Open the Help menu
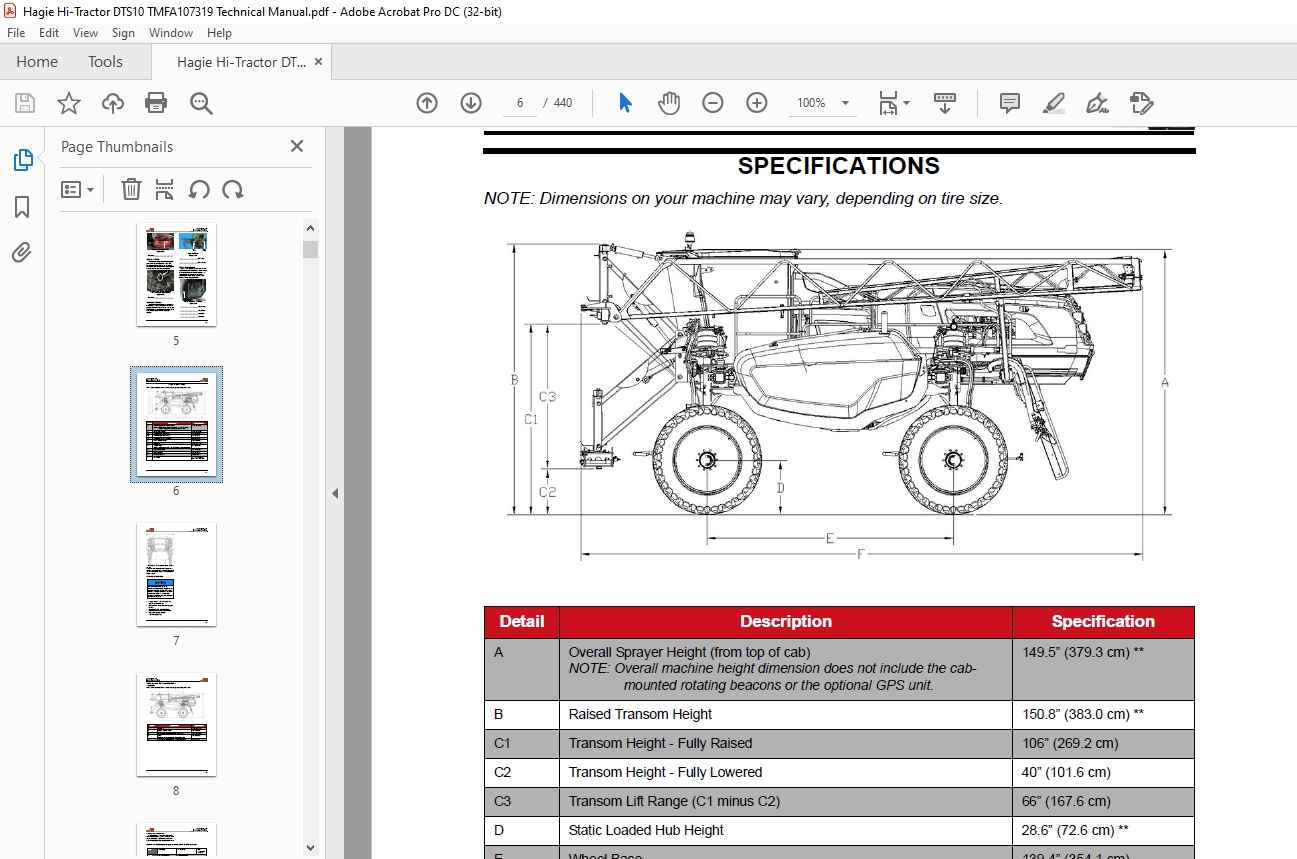This screenshot has width=1297, height=859. pos(219,33)
